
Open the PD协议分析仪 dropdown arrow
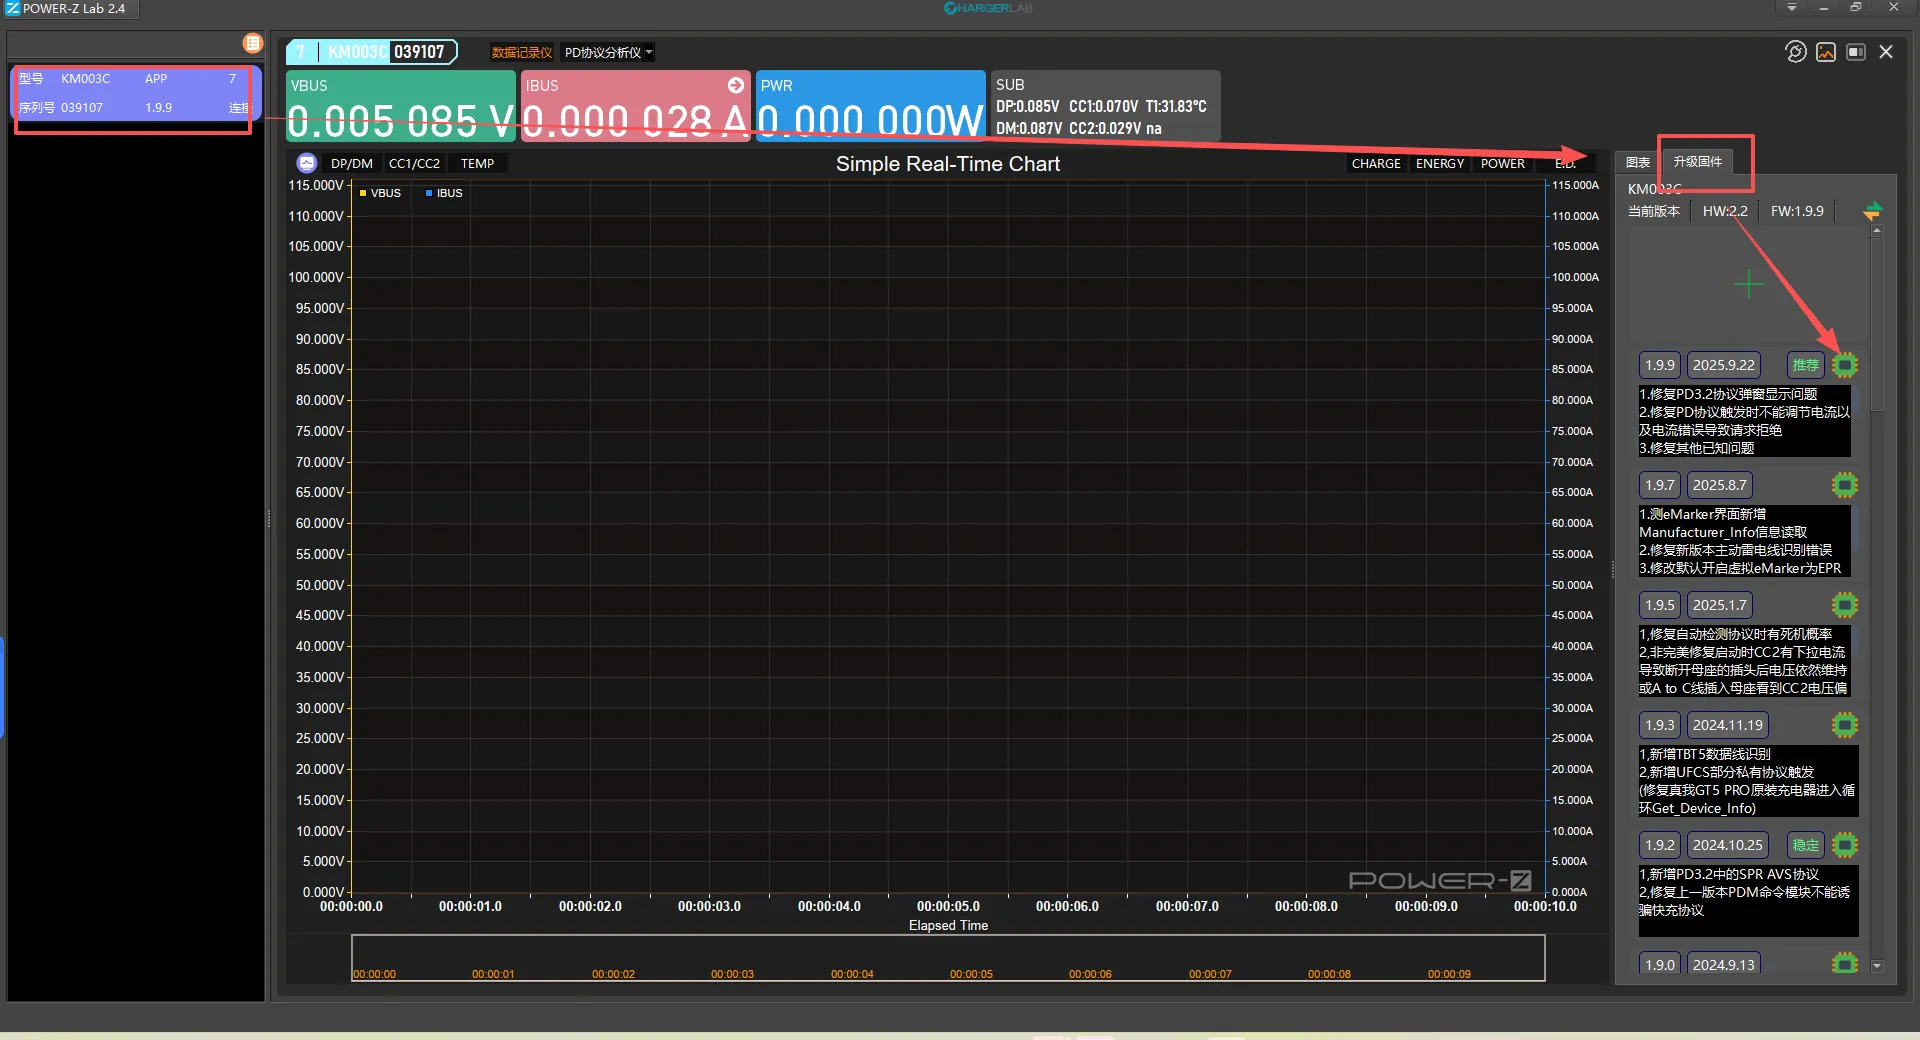click(x=649, y=52)
